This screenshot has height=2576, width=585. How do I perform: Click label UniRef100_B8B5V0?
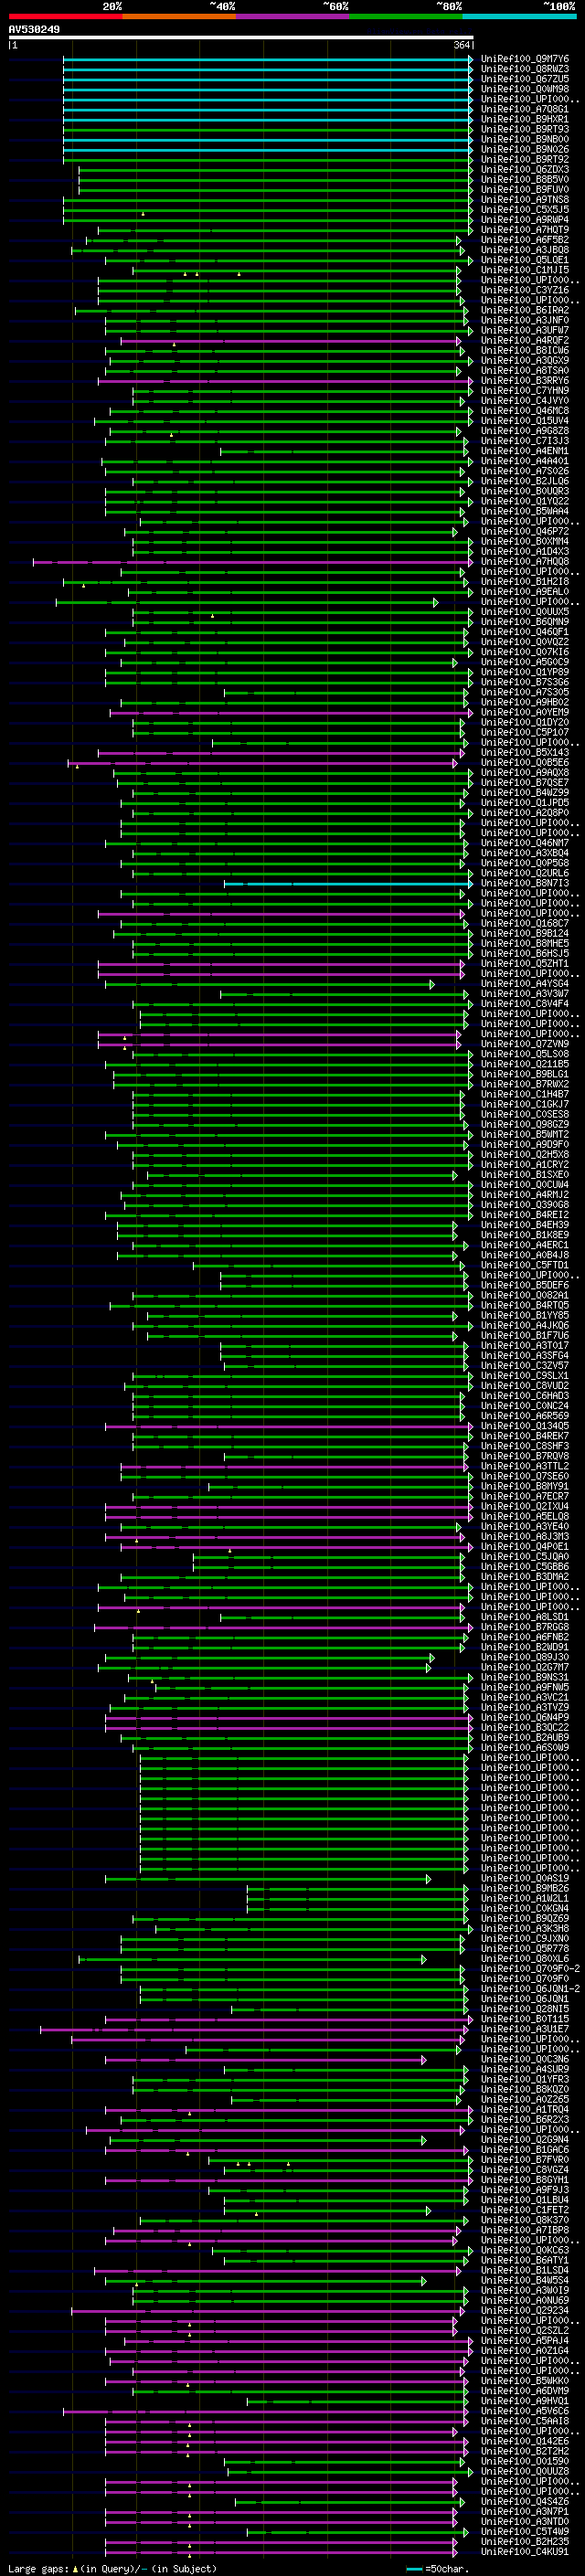pyautogui.click(x=525, y=179)
